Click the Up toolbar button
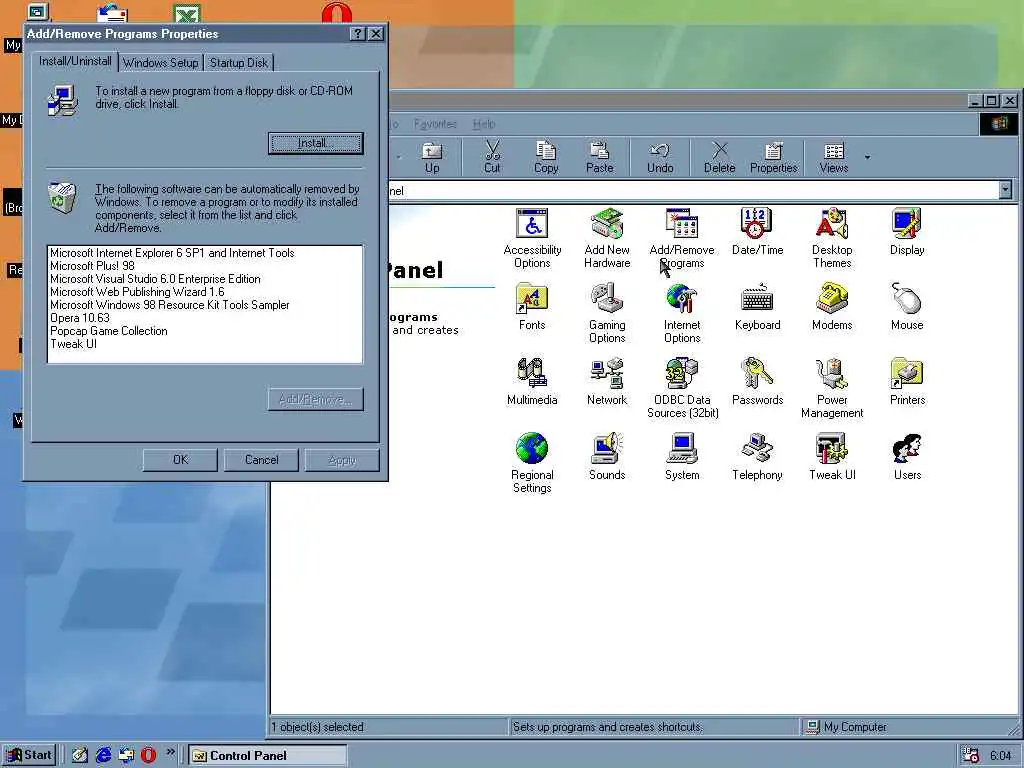 pyautogui.click(x=432, y=158)
